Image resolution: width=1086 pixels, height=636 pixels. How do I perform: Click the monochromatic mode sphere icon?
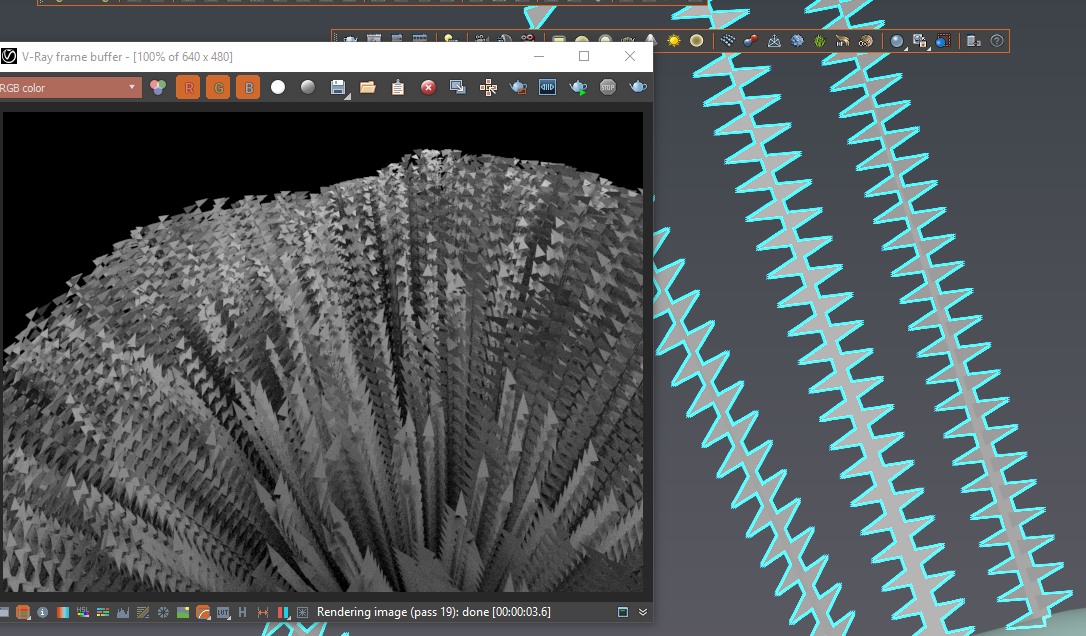coord(308,88)
